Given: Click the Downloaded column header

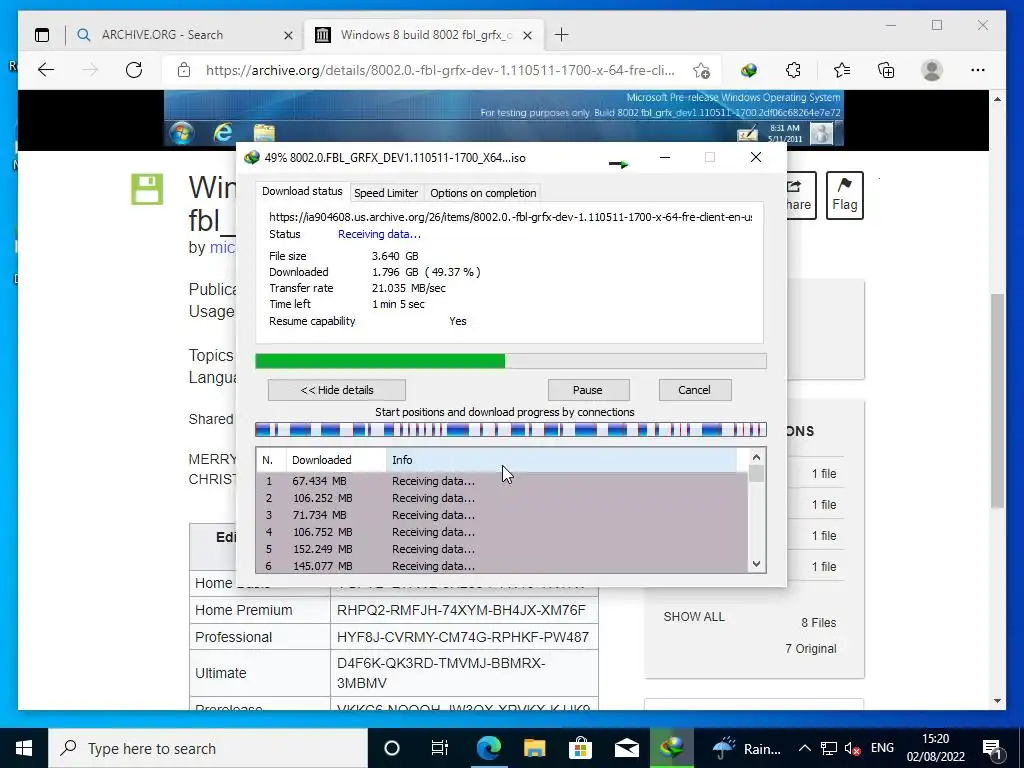Looking at the screenshot, I should coord(336,460).
